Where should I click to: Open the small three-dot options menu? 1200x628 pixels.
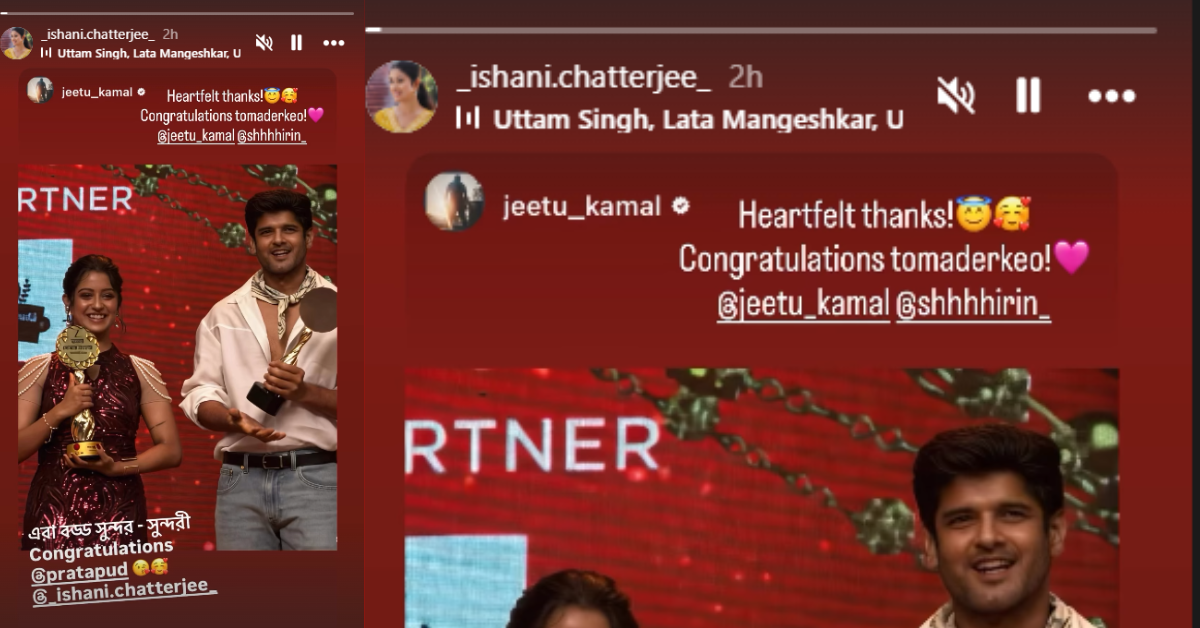pos(334,43)
